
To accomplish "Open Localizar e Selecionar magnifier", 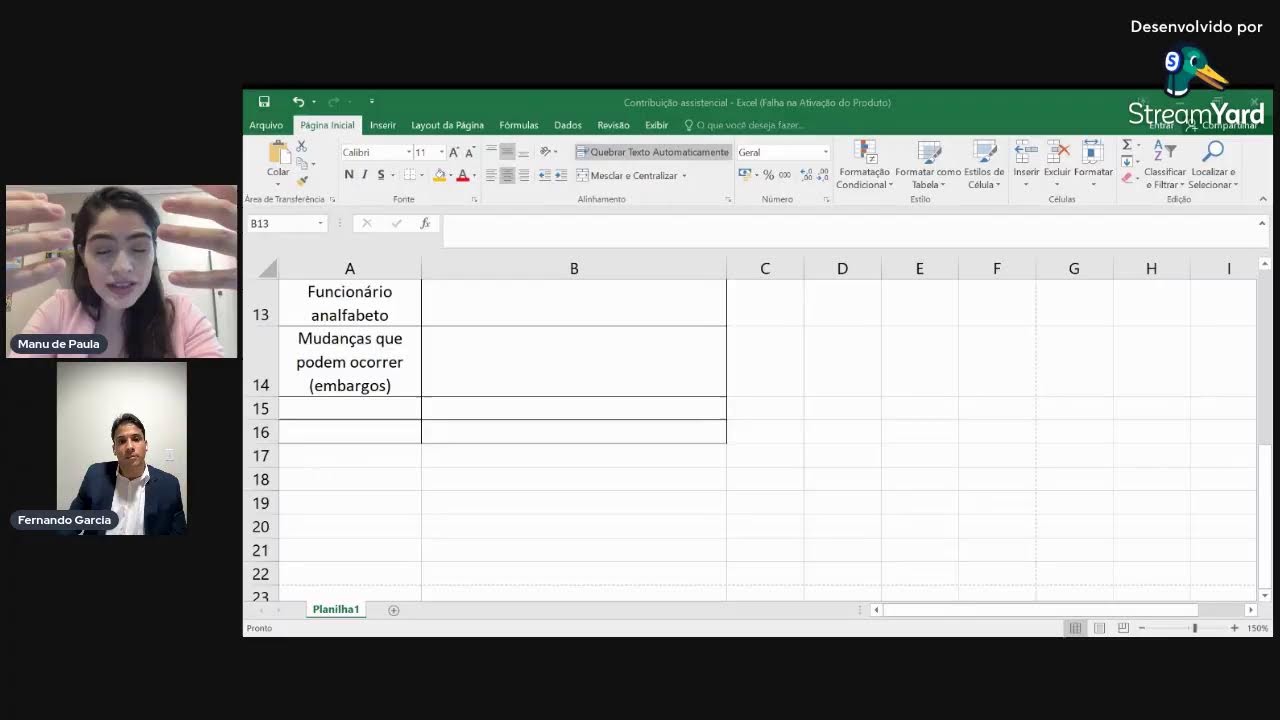I will [1213, 165].
